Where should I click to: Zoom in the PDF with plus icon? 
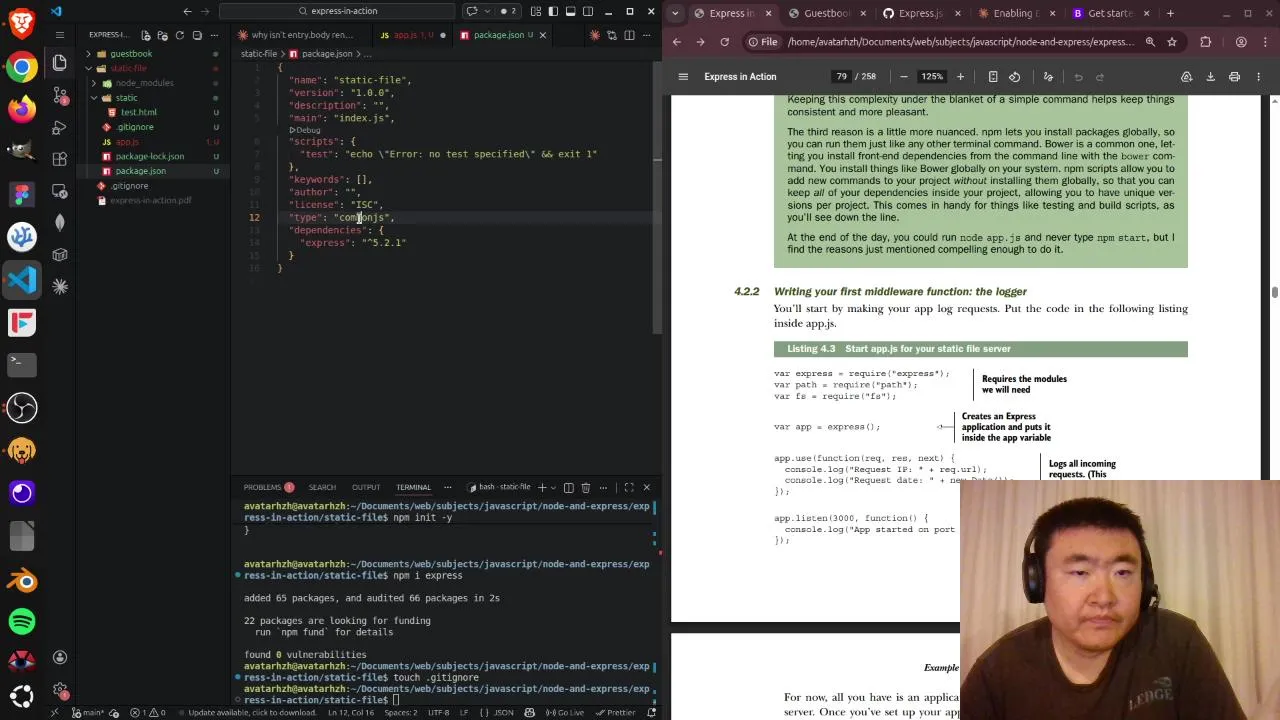pyautogui.click(x=960, y=77)
